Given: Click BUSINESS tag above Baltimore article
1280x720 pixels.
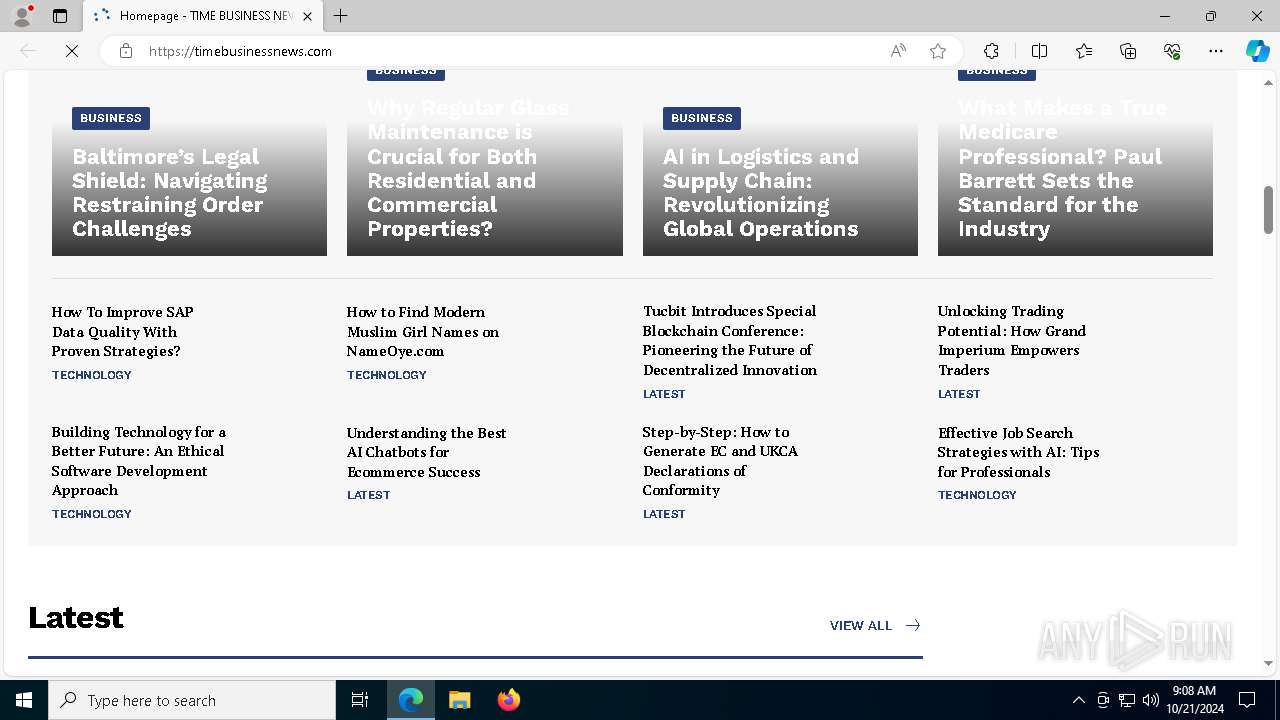Looking at the screenshot, I should click(x=111, y=118).
